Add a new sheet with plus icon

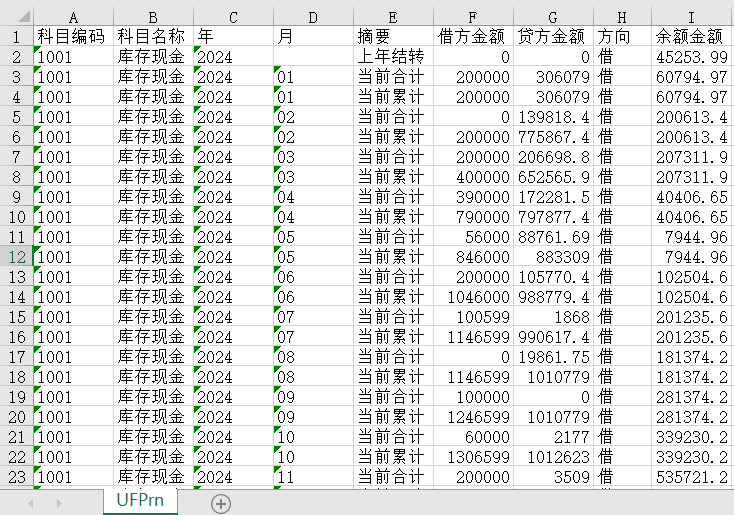click(220, 504)
